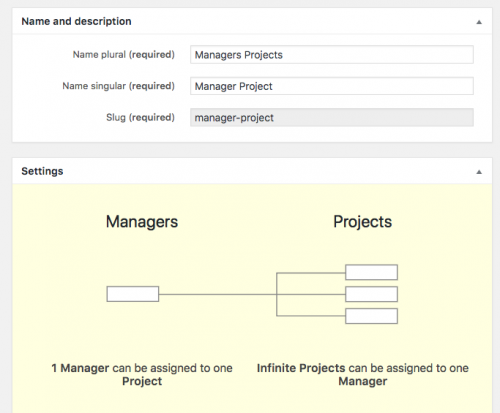Click the Managers diagram heading
Screen dimensions: 500x413
coord(142,222)
